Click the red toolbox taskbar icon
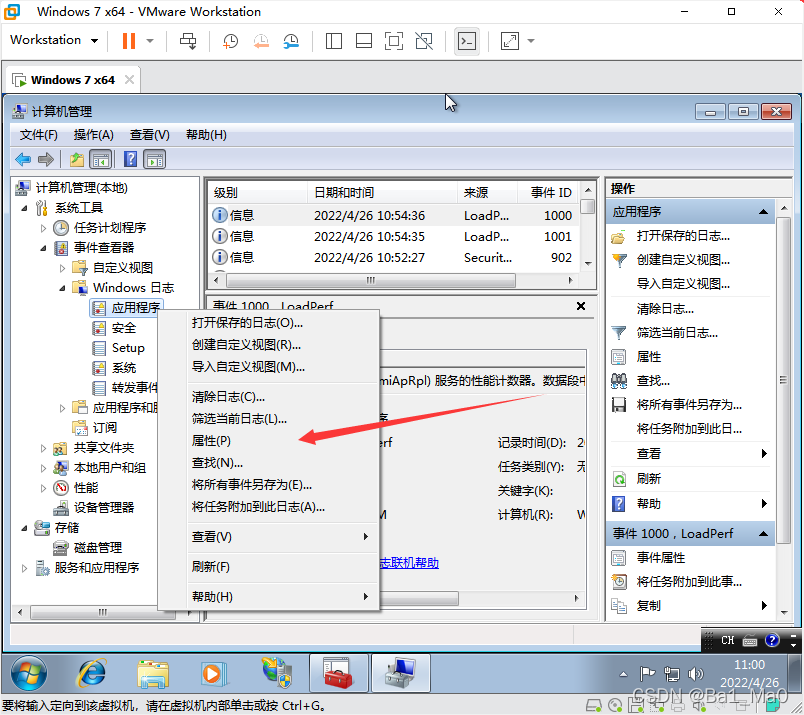The image size is (804, 715). (338, 673)
